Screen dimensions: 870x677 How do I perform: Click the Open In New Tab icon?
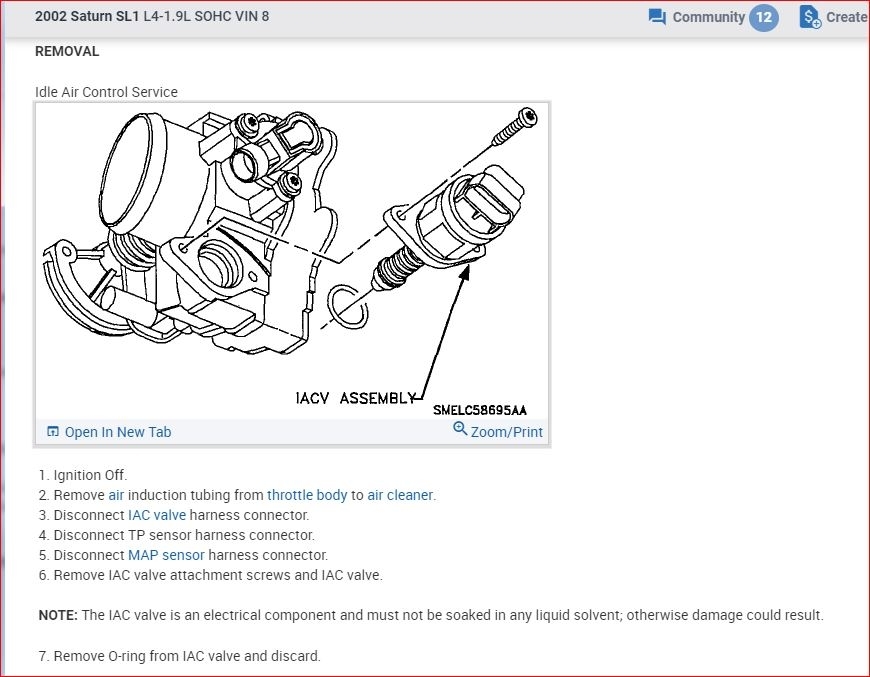(53, 431)
